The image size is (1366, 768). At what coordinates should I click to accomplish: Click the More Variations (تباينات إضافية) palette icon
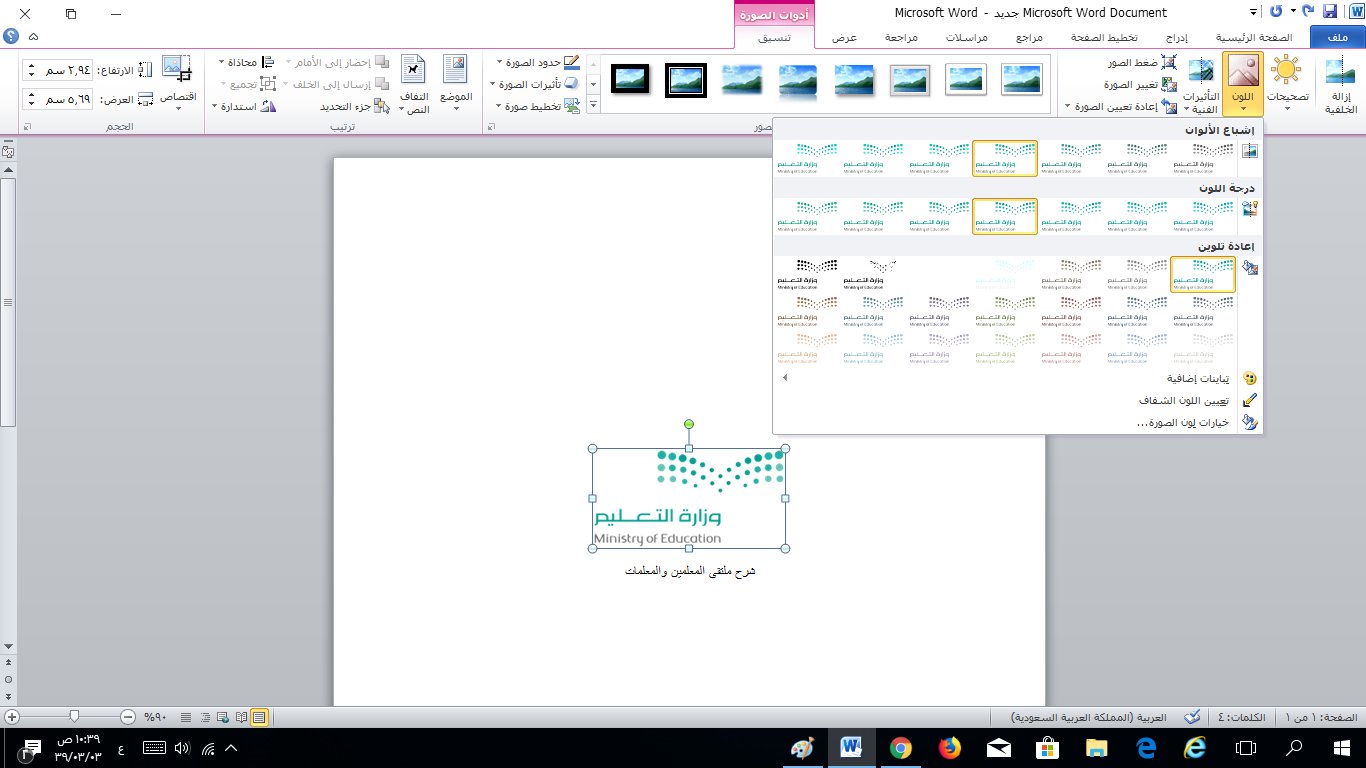coord(1249,379)
